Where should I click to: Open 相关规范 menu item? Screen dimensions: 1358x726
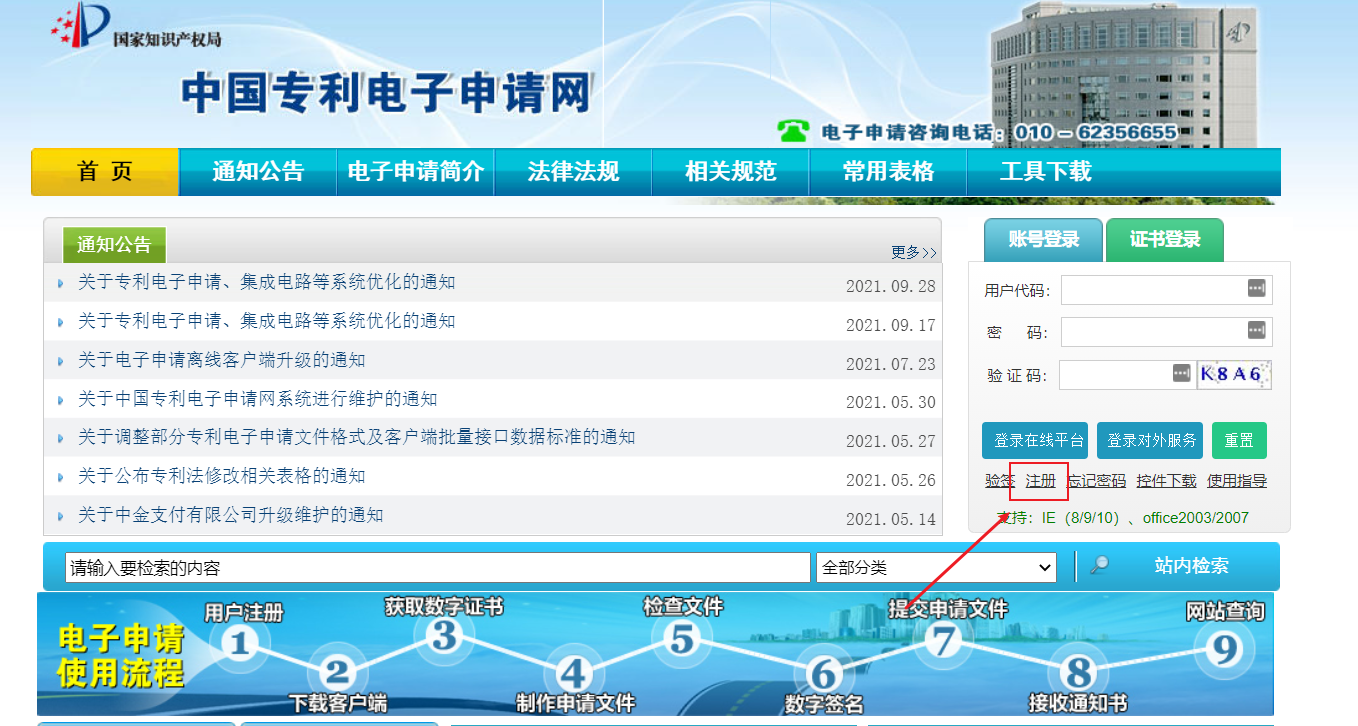(x=731, y=171)
